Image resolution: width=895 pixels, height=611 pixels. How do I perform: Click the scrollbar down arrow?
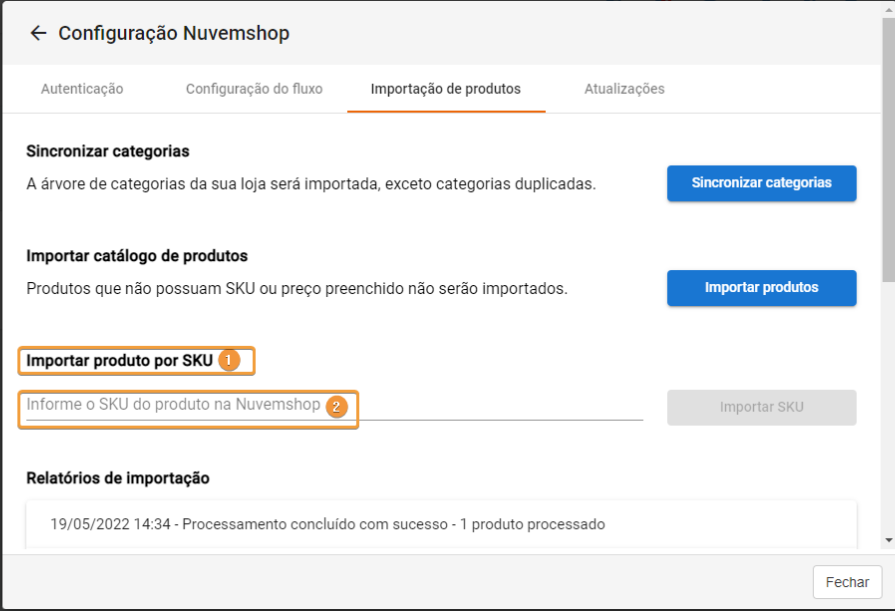889,540
